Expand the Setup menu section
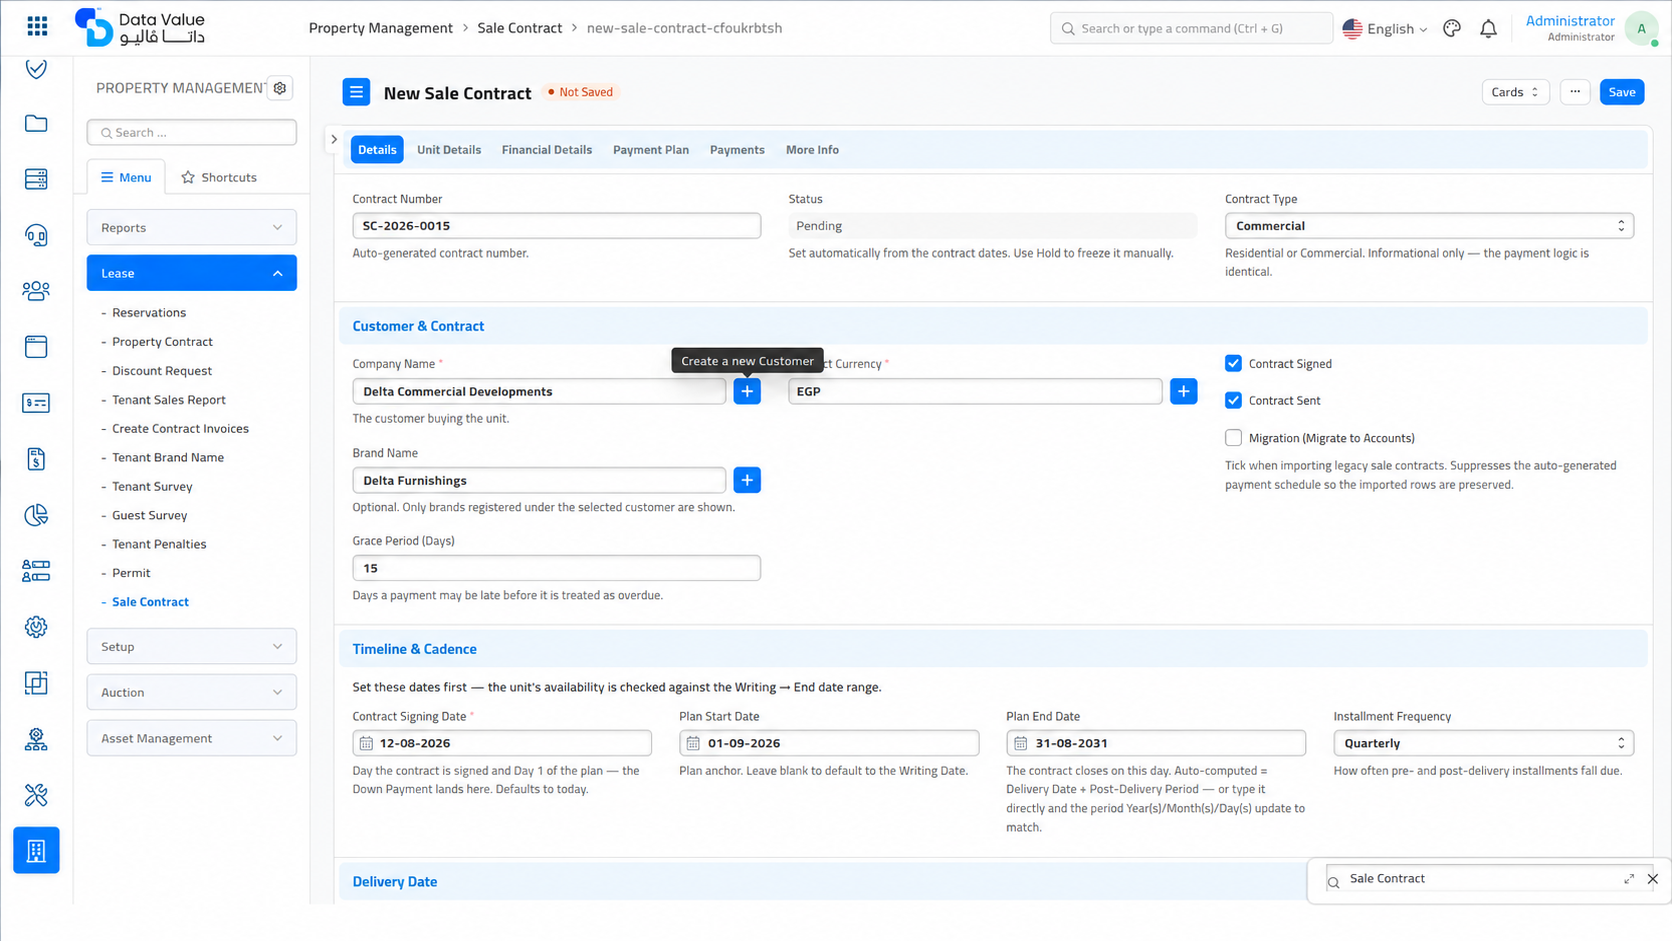This screenshot has height=941, width=1672. [x=192, y=646]
